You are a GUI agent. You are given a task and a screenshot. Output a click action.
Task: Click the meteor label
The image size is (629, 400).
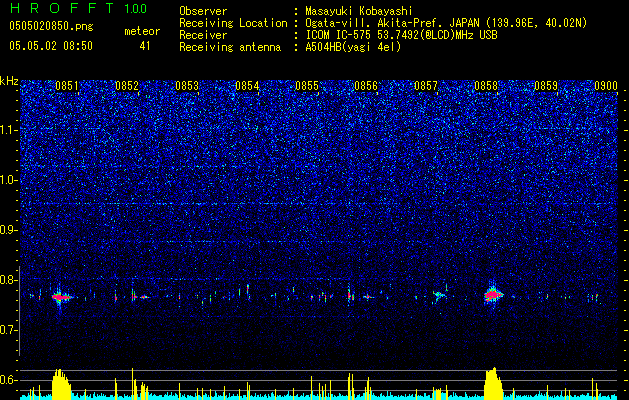[x=142, y=31]
